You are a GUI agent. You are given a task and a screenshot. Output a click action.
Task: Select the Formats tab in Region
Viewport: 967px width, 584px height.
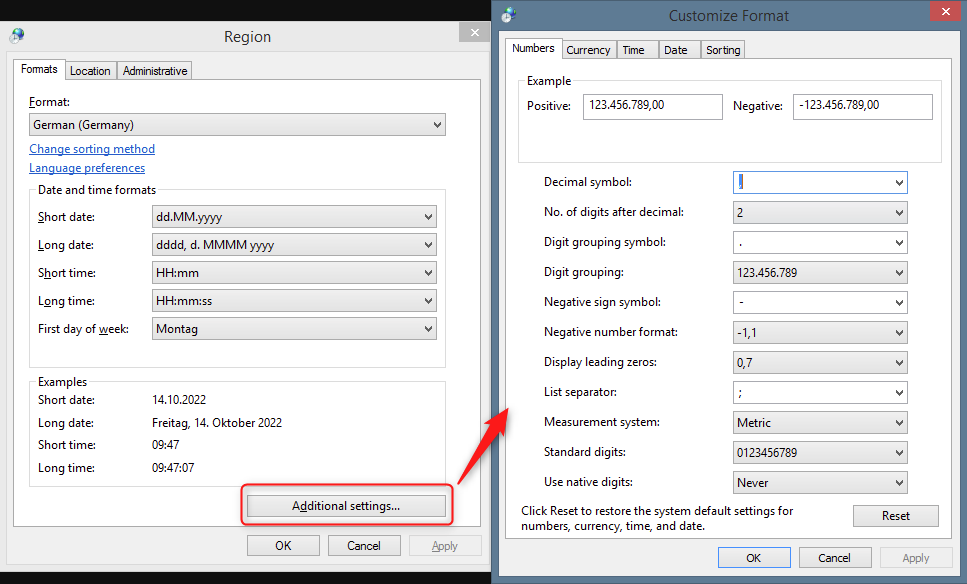point(39,69)
